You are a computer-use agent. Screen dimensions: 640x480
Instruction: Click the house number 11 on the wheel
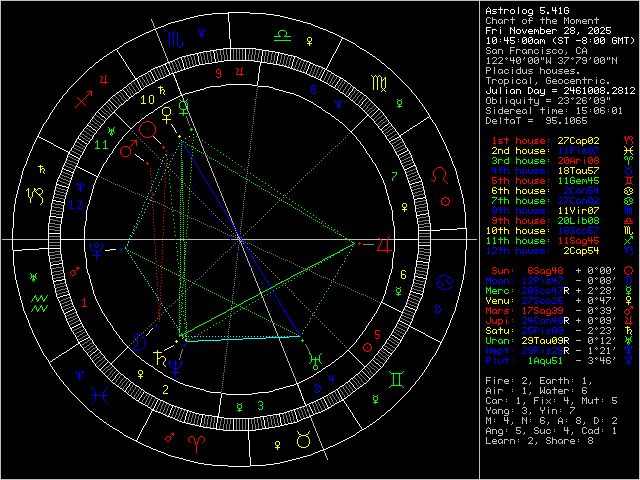coord(101,144)
